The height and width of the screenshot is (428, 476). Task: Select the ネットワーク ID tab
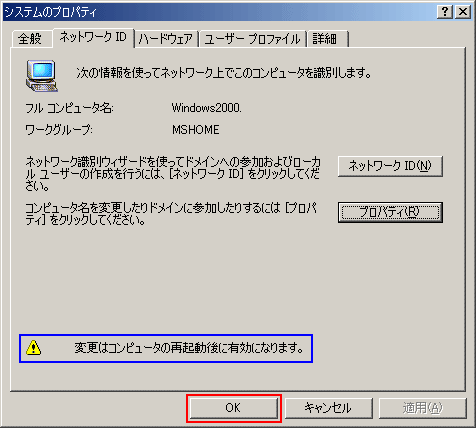click(93, 37)
